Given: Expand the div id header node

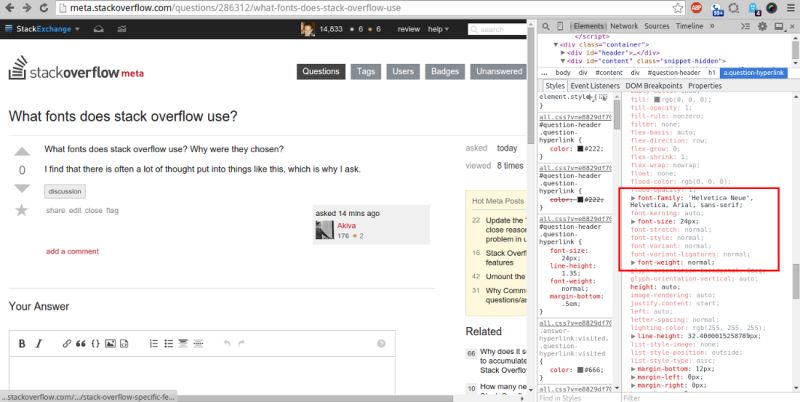Looking at the screenshot, I should pos(563,53).
